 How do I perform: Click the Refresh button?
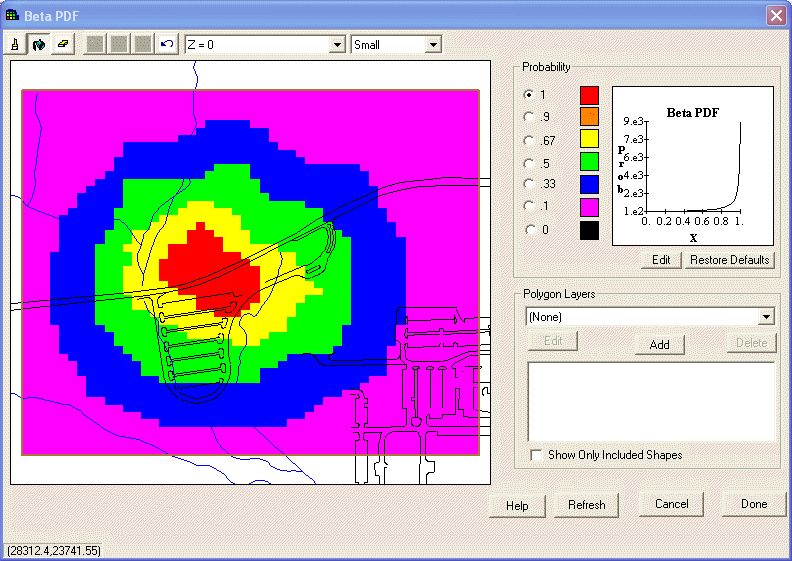pyautogui.click(x=586, y=505)
